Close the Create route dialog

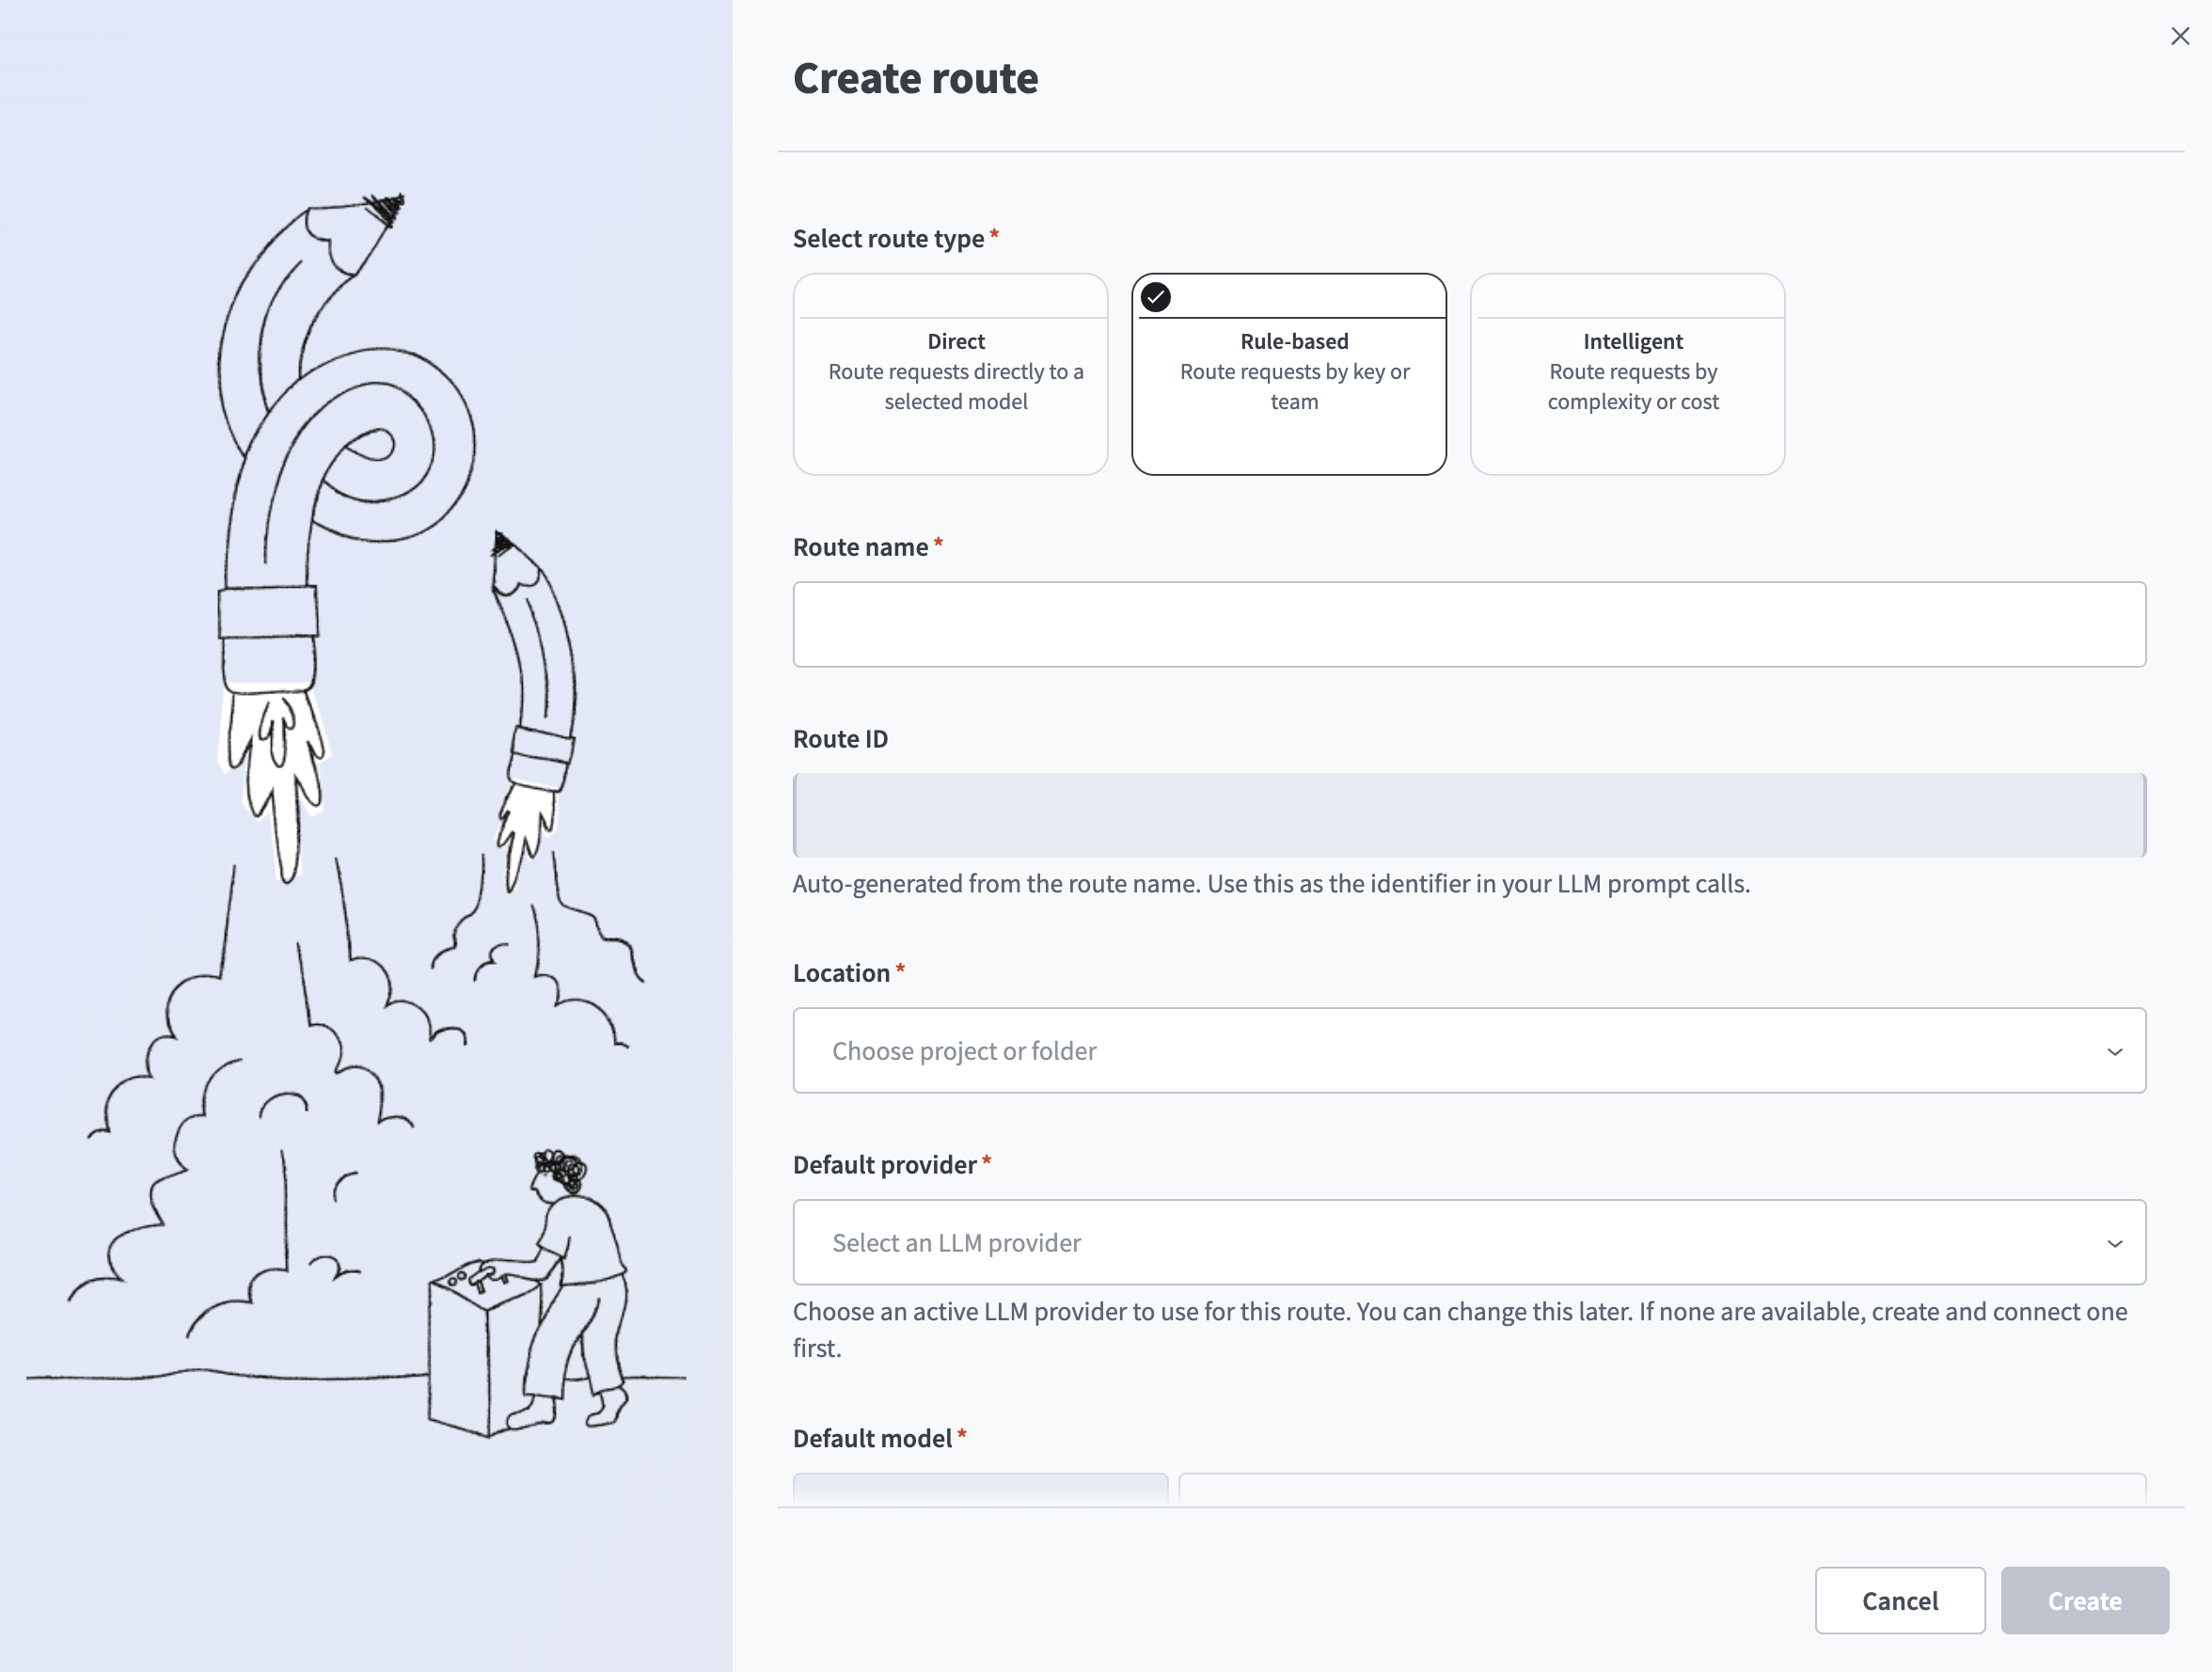click(2180, 36)
